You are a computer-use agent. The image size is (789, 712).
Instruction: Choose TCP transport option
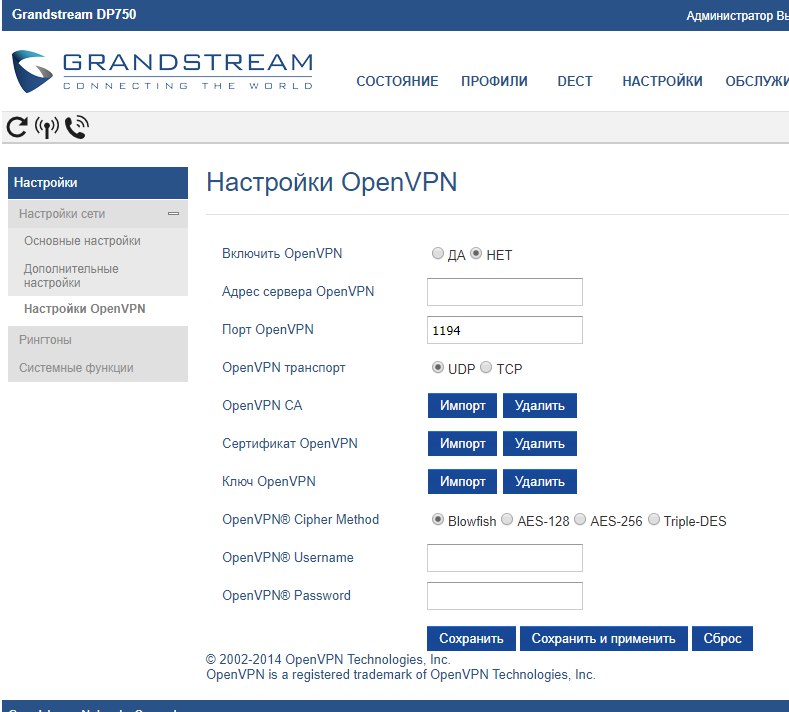coord(486,367)
